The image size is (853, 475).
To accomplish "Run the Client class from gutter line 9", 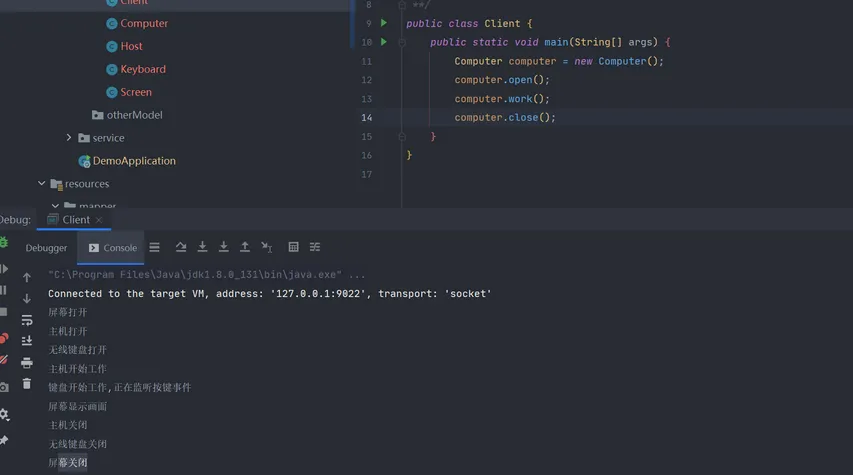I will [x=384, y=23].
